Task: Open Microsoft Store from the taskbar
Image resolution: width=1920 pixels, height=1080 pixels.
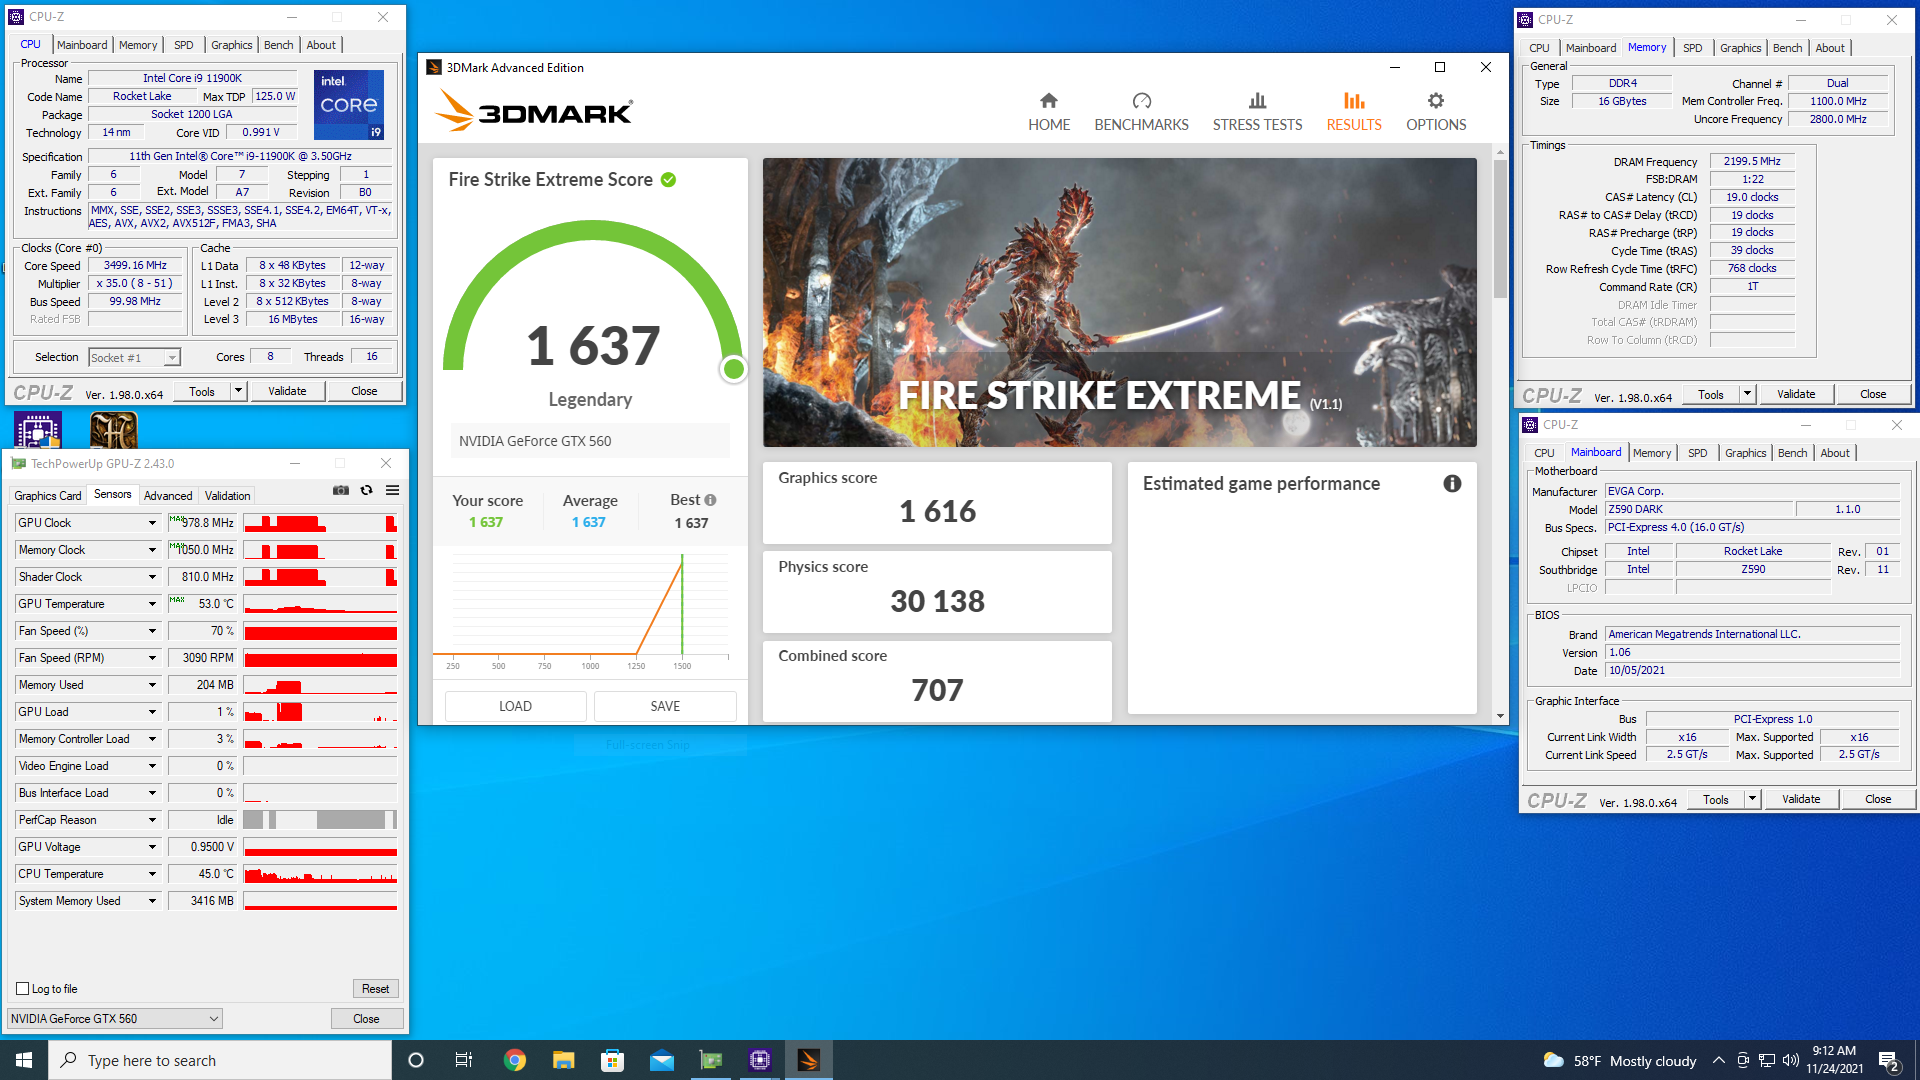Action: point(612,1060)
